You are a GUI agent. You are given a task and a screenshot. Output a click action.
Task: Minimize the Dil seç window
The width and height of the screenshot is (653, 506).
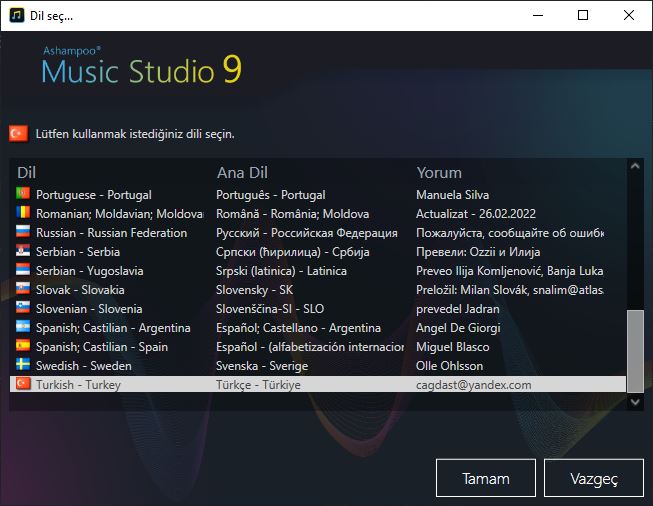pos(538,15)
